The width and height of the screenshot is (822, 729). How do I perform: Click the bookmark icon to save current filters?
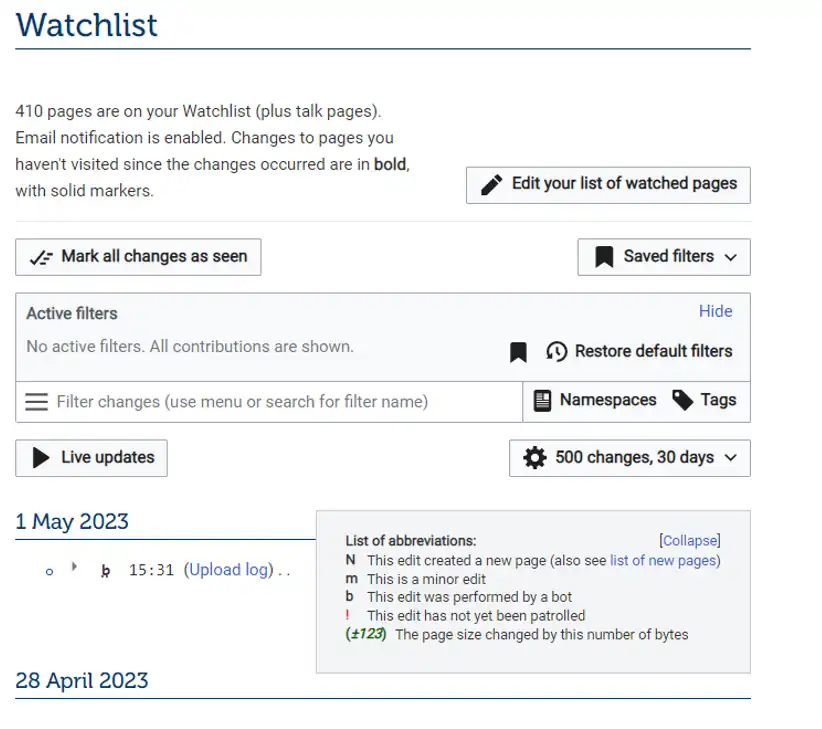pos(518,351)
